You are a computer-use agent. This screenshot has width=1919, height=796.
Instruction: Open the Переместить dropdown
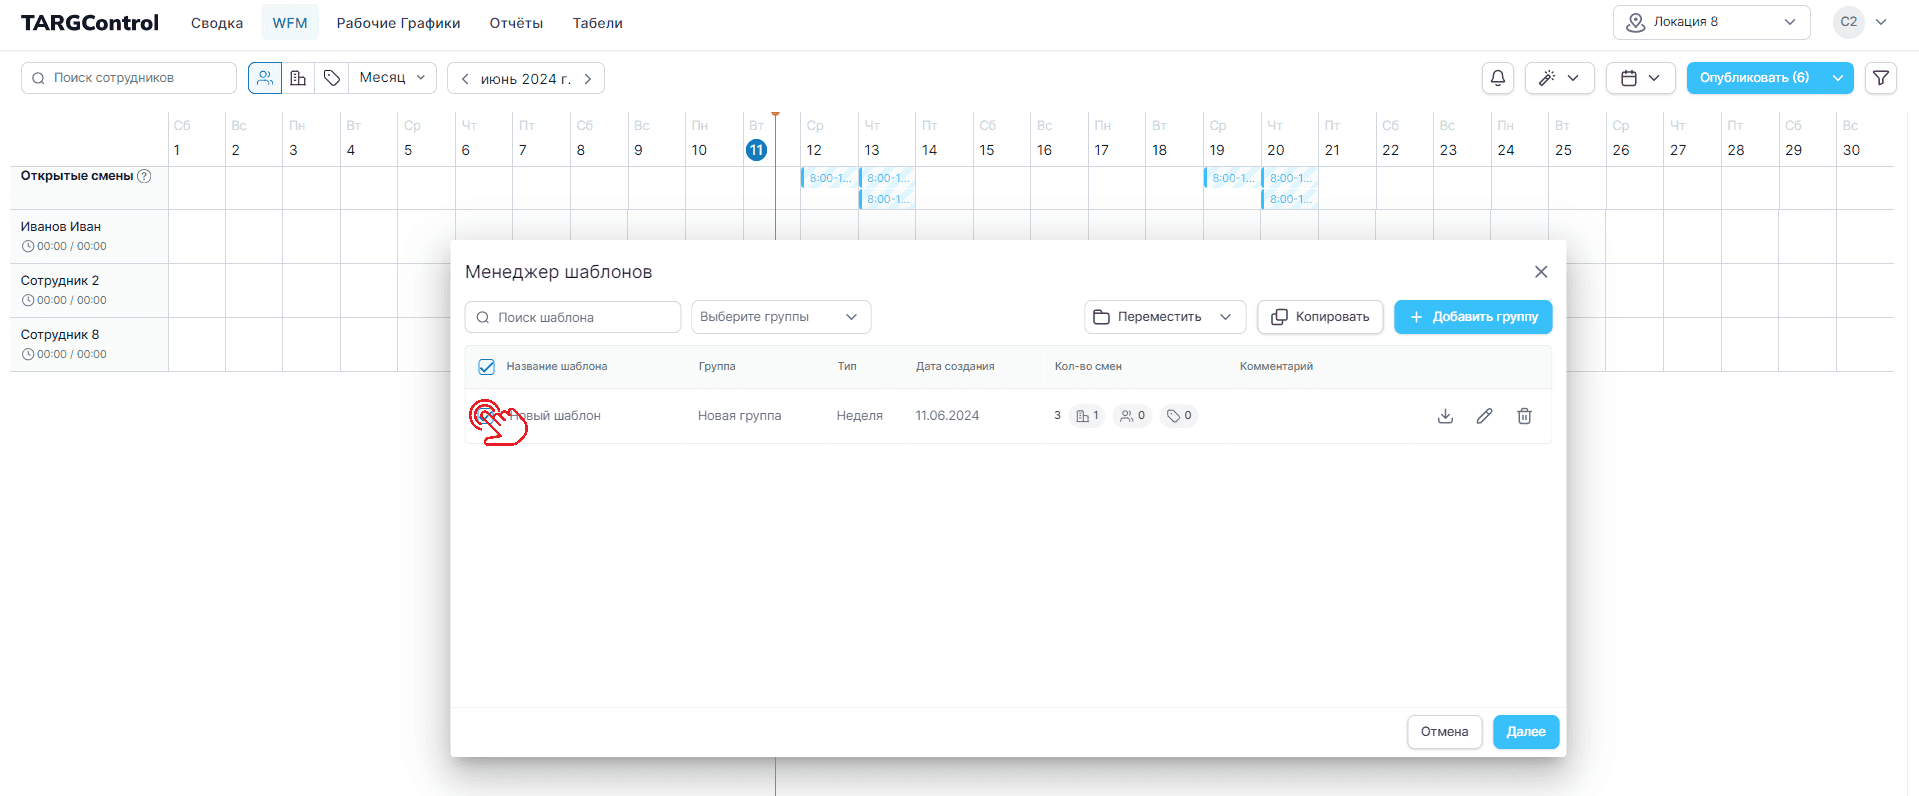pyautogui.click(x=1164, y=317)
